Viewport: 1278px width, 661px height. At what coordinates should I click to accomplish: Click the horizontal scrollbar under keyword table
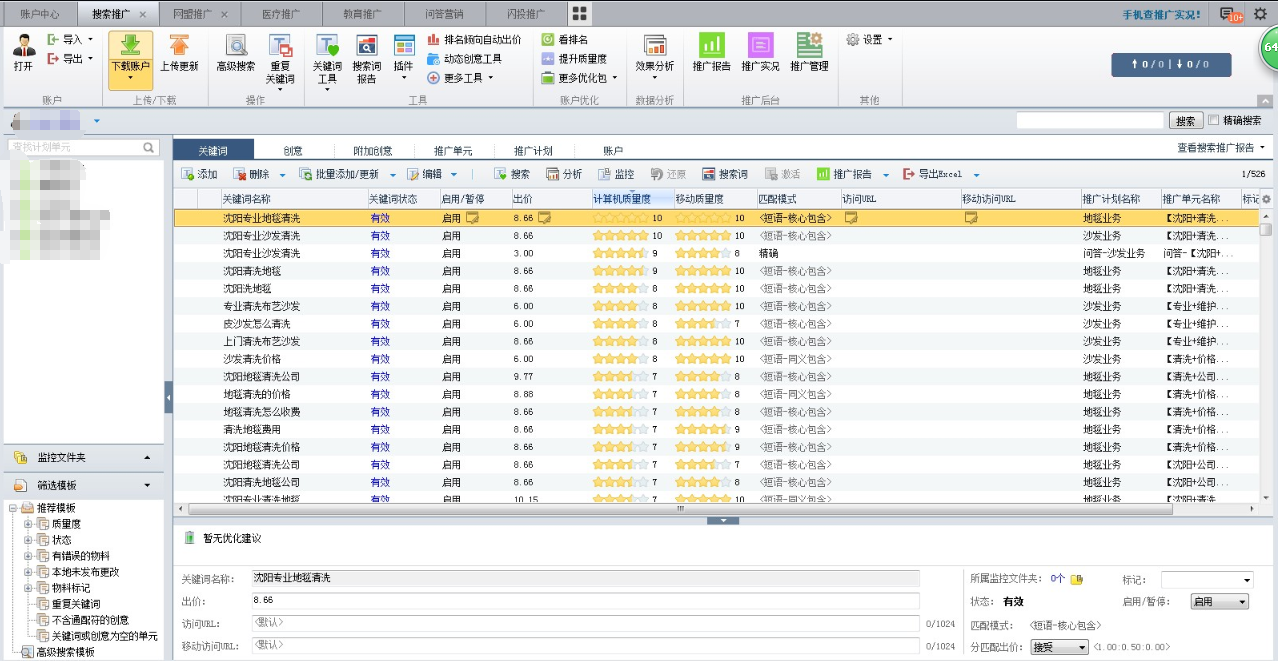pyautogui.click(x=680, y=509)
